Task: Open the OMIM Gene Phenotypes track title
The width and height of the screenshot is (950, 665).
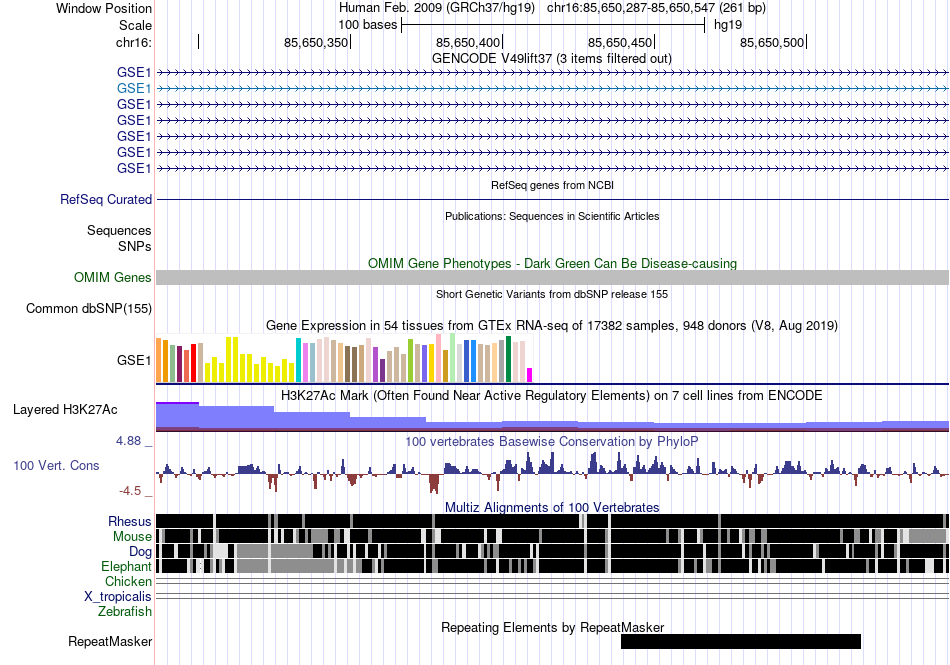Action: [x=552, y=263]
